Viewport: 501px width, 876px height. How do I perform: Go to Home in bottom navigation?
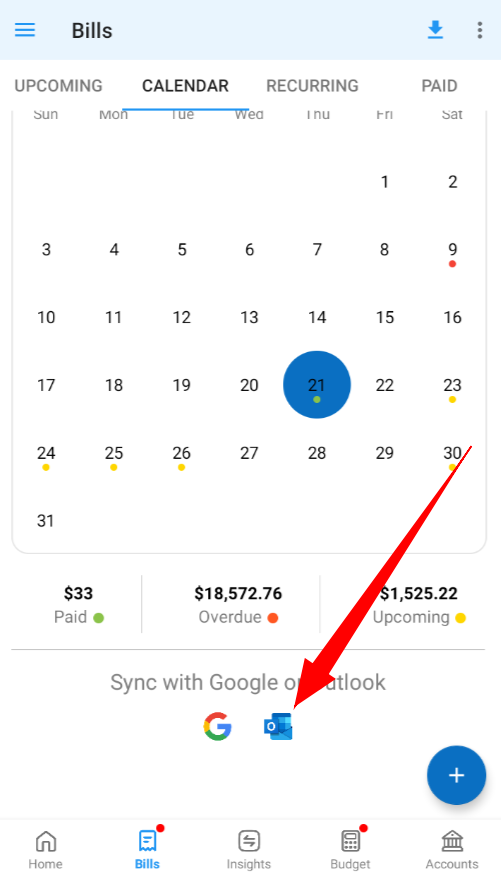pyautogui.click(x=46, y=849)
